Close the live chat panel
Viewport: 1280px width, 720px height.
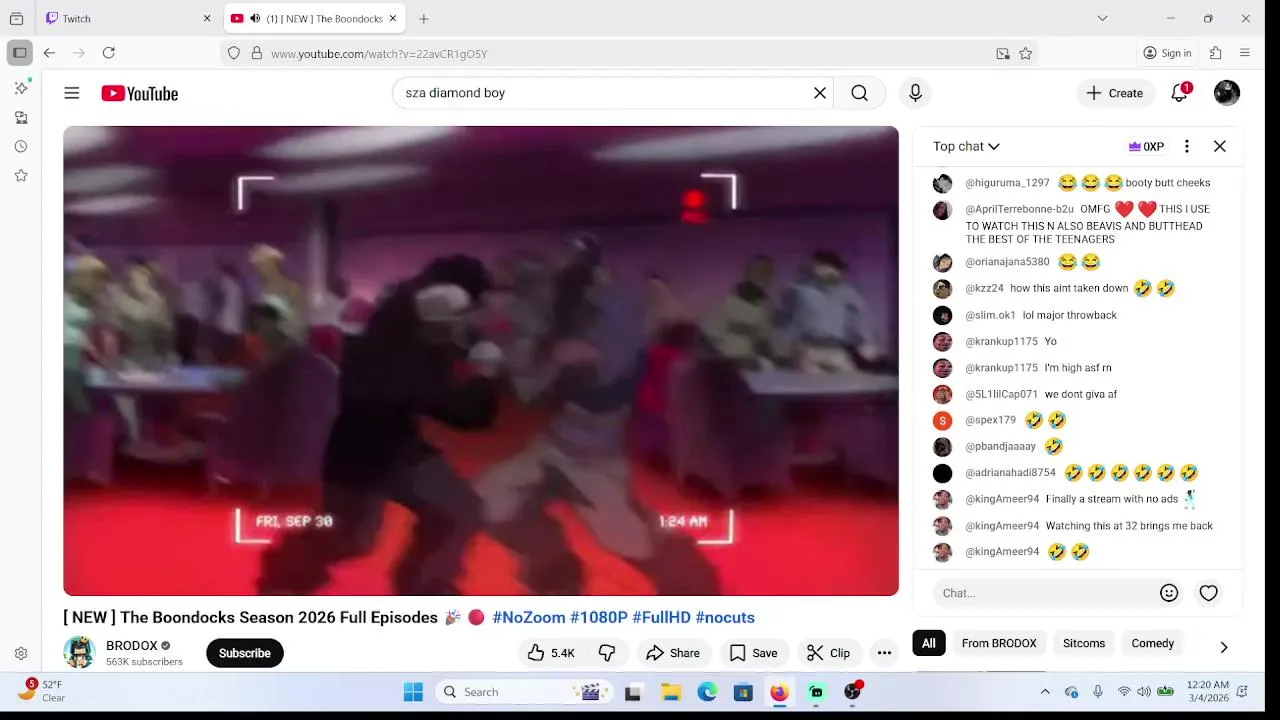tap(1220, 146)
